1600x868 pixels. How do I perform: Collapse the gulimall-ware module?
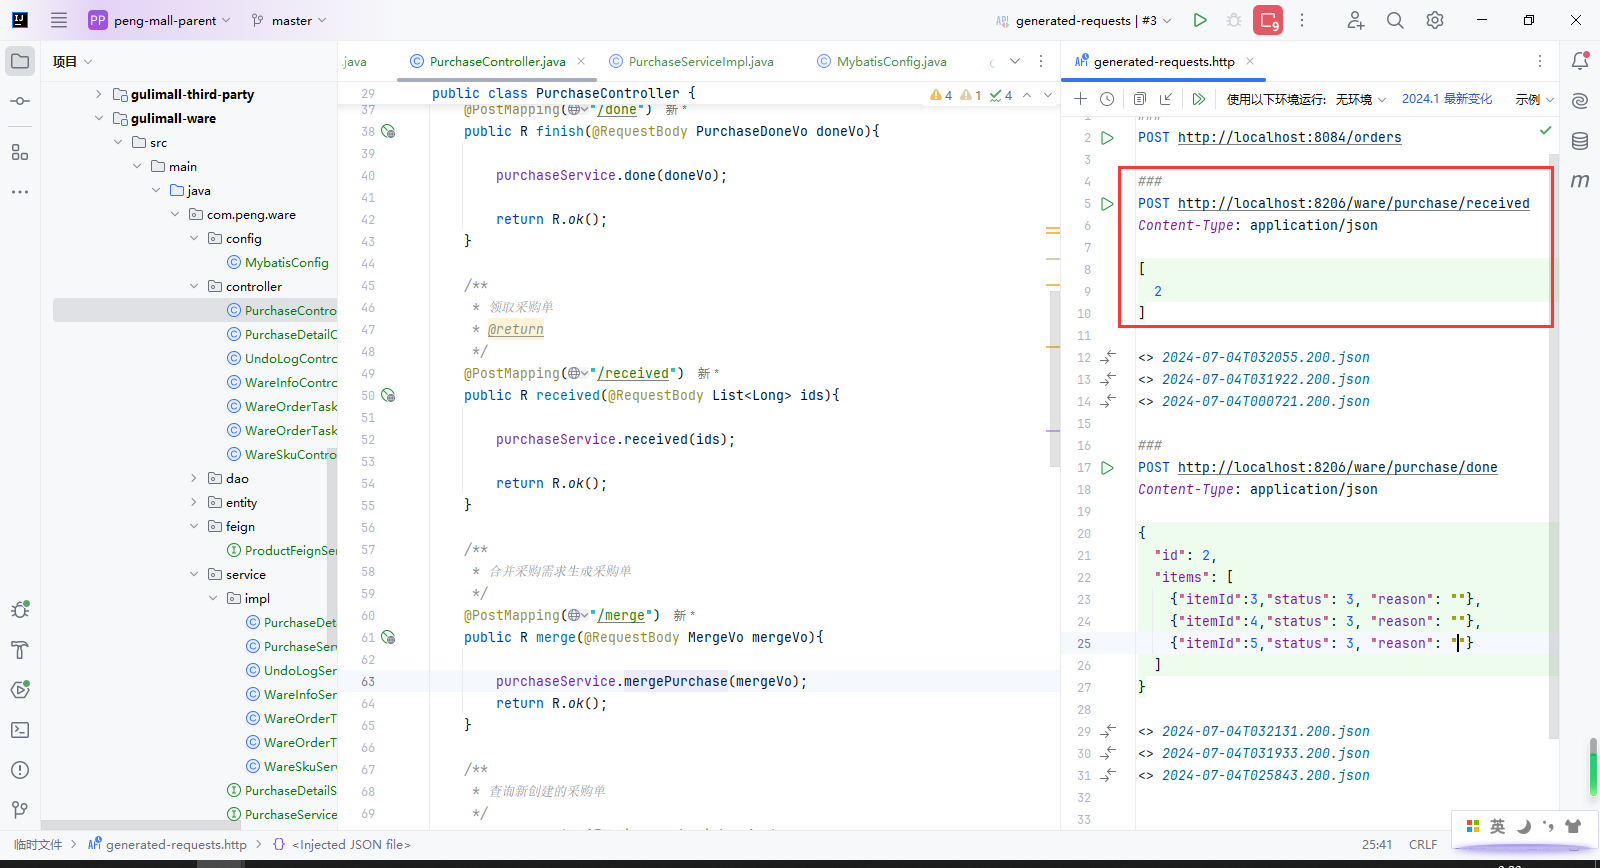(98, 119)
